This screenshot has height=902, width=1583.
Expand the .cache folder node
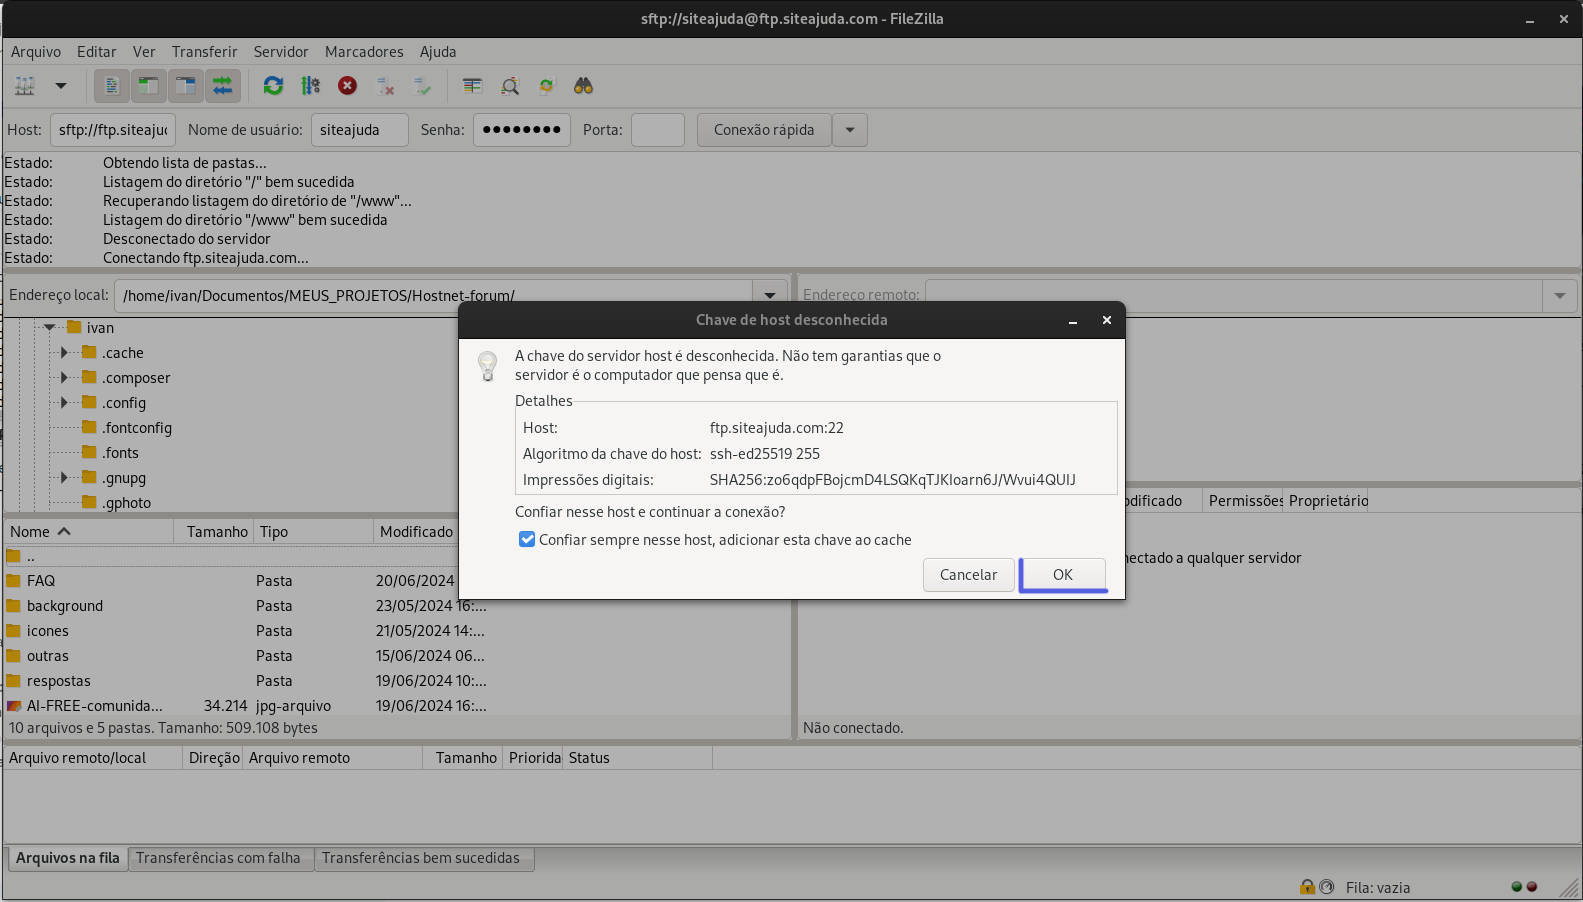64,353
